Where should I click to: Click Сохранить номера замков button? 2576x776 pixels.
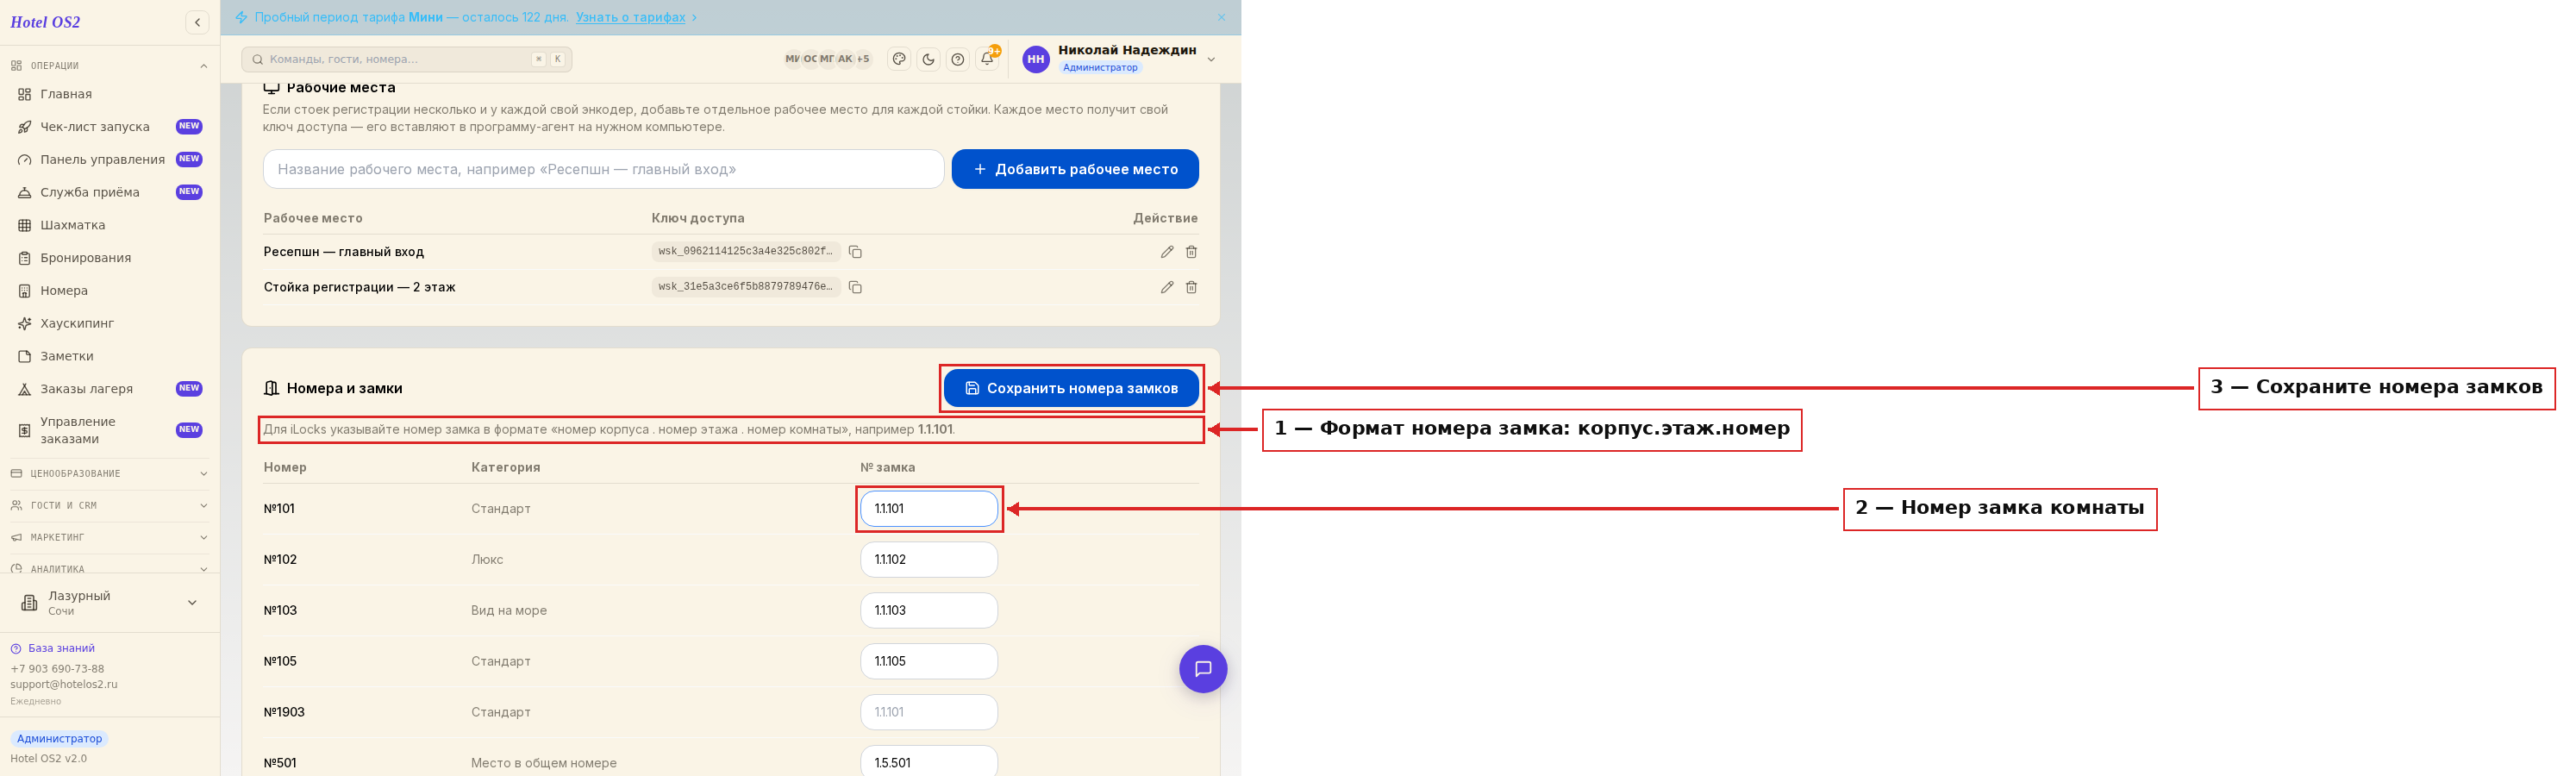point(1071,388)
